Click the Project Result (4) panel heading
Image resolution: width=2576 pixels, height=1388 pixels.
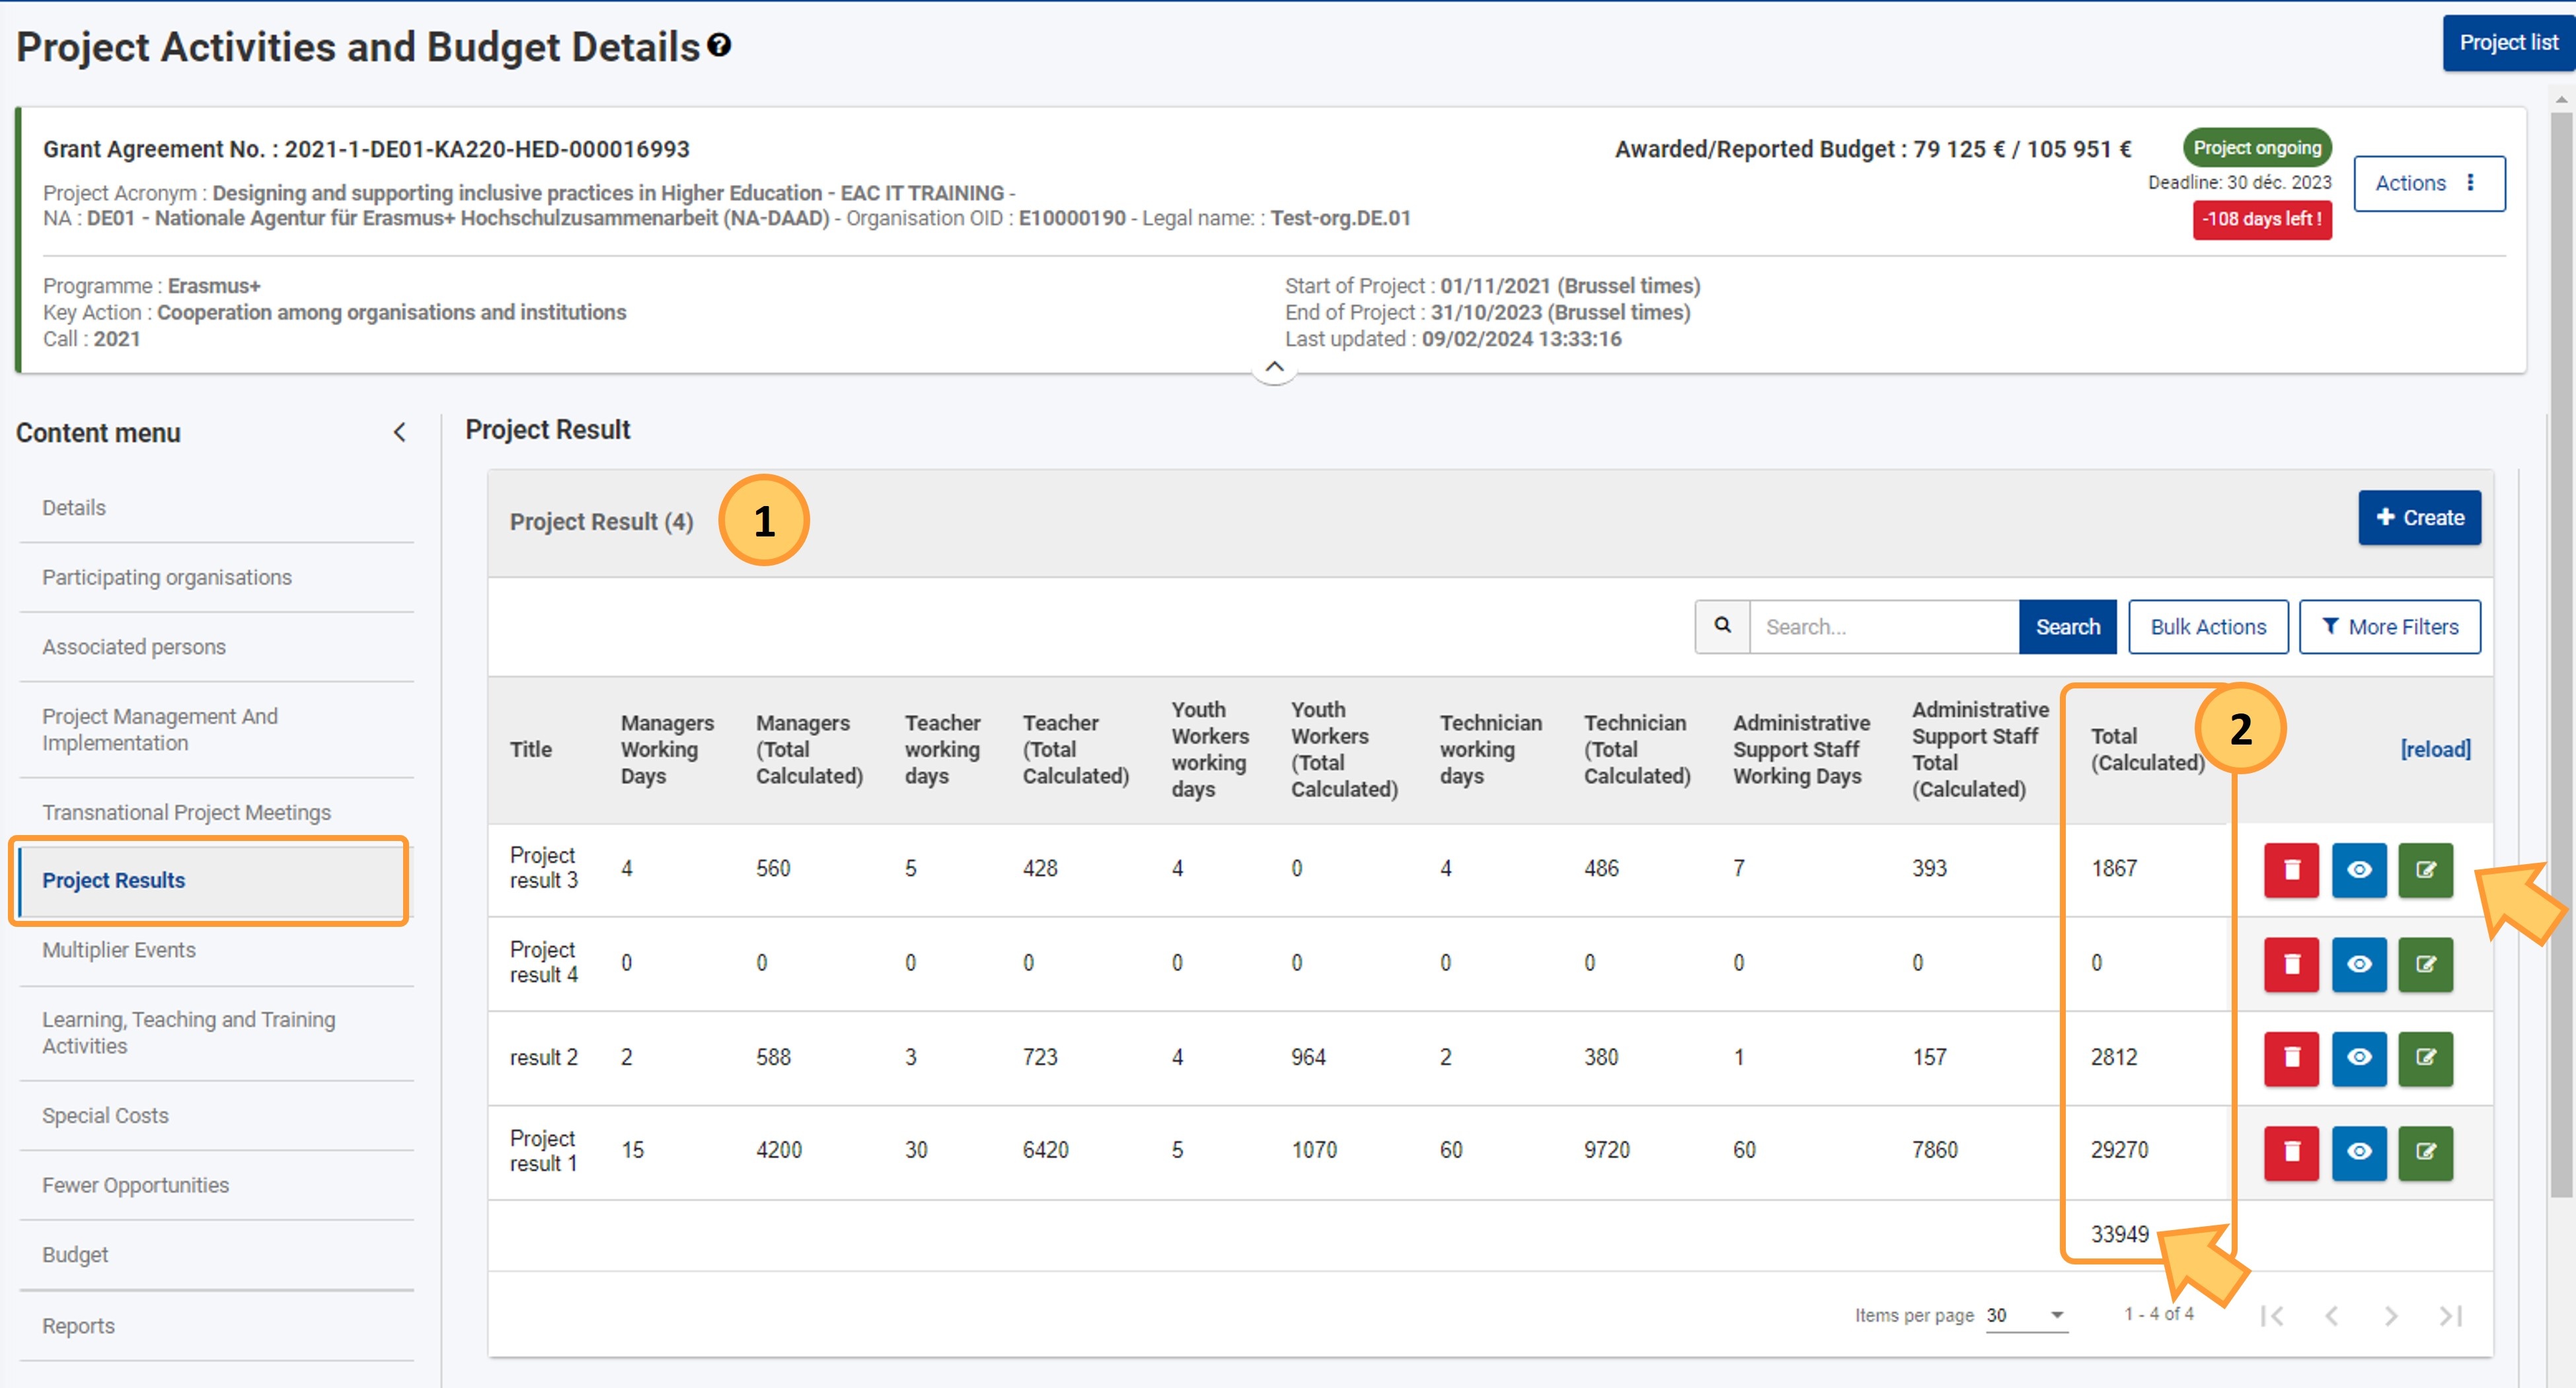[x=601, y=522]
